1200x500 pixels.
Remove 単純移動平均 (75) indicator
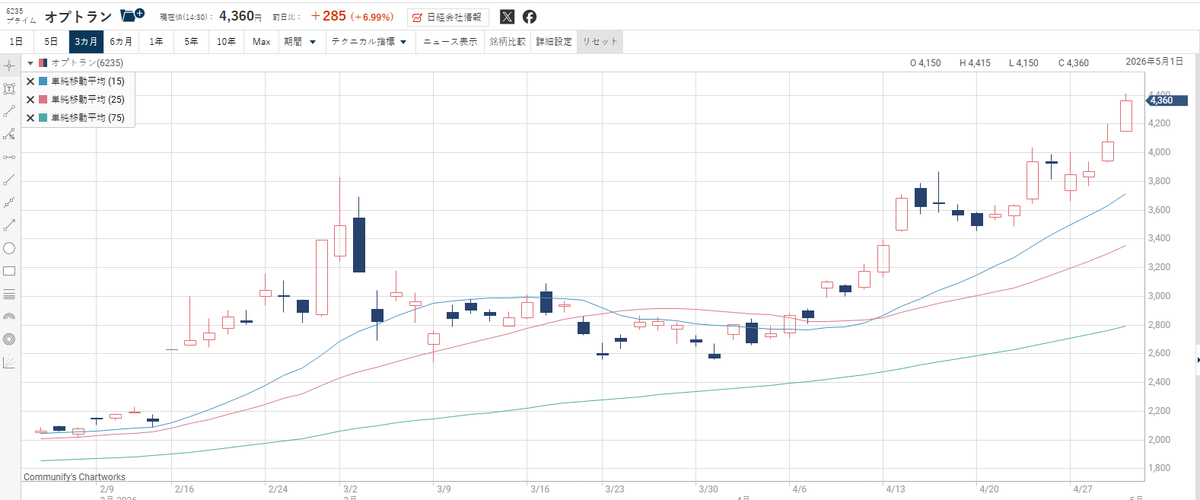30,118
